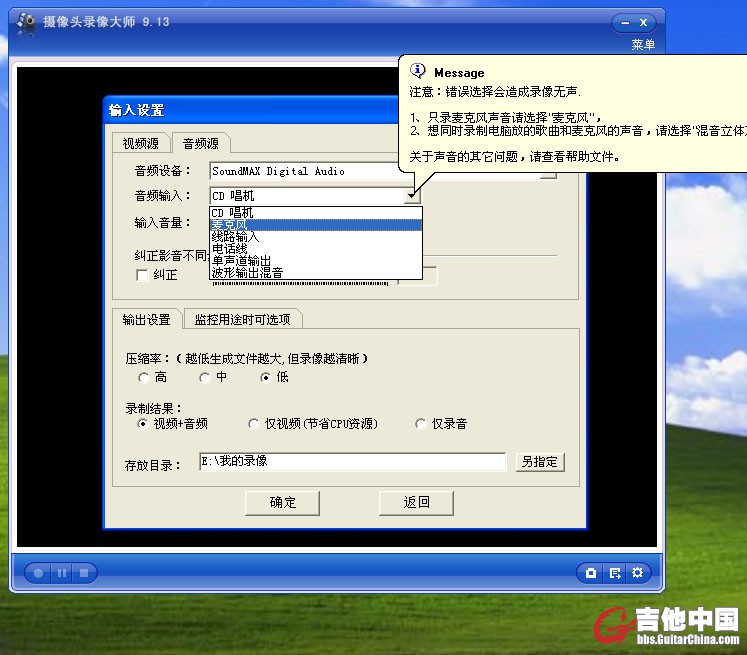Screen dimensions: 747x655
Task: Switch to the 音频源 tab
Action: pyautogui.click(x=201, y=143)
